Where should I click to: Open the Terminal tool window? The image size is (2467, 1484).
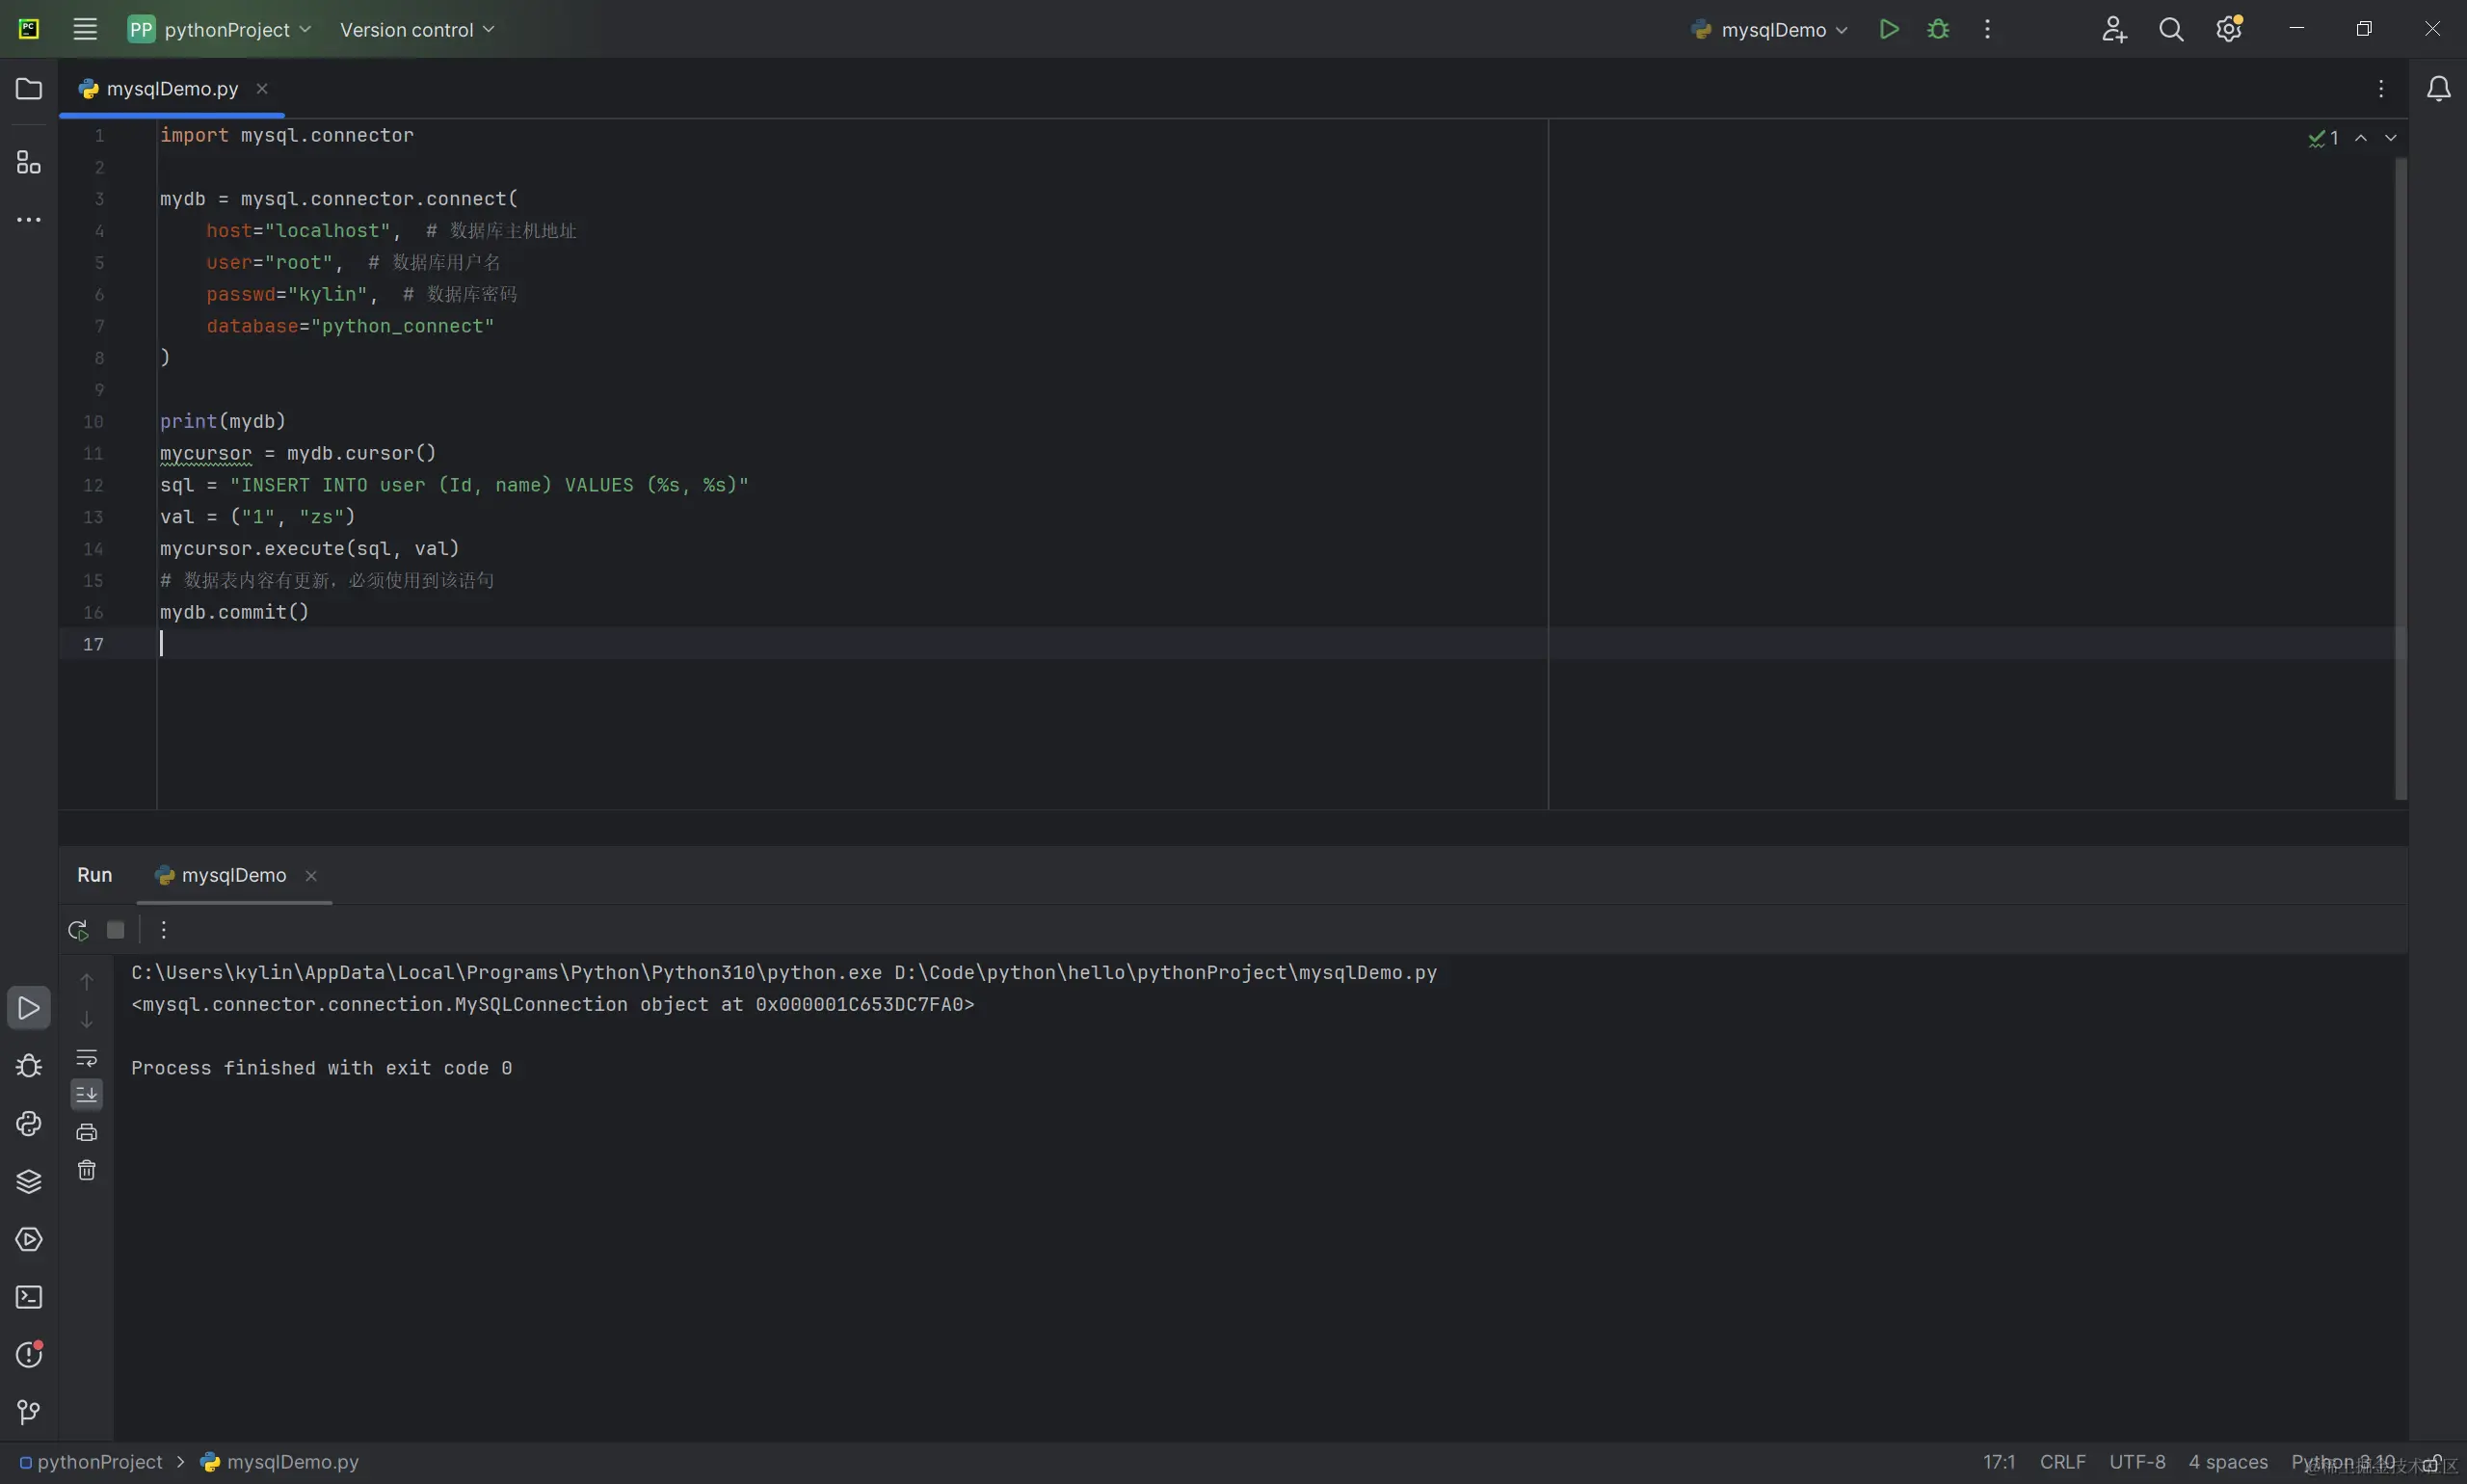[28, 1297]
